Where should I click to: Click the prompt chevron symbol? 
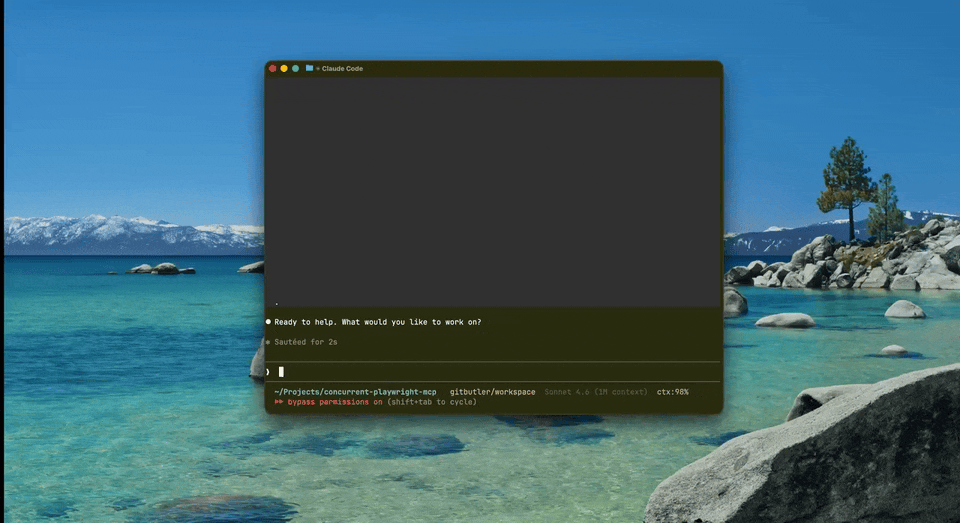tap(268, 372)
